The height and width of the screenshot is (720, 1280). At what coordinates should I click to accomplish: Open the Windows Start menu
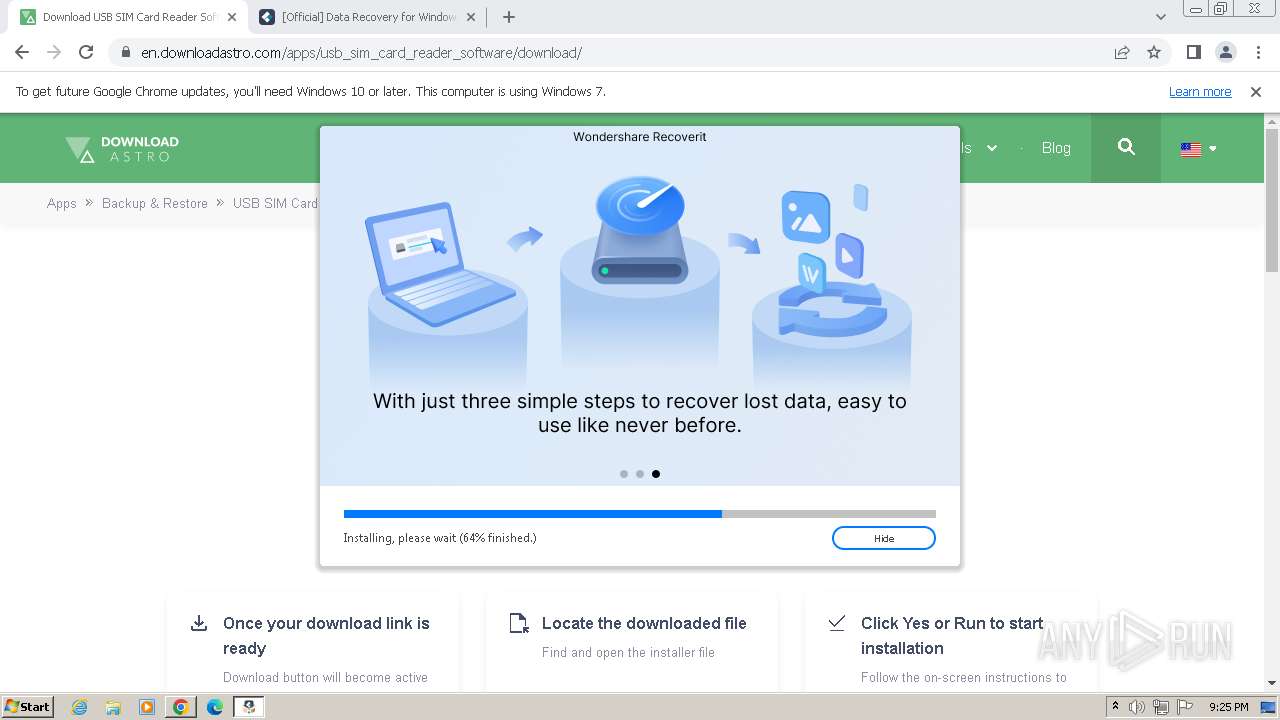[x=27, y=706]
